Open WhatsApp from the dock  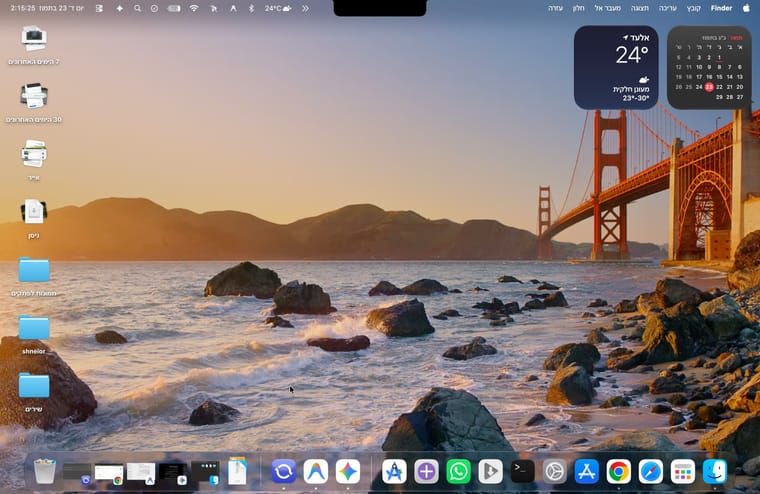click(458, 471)
